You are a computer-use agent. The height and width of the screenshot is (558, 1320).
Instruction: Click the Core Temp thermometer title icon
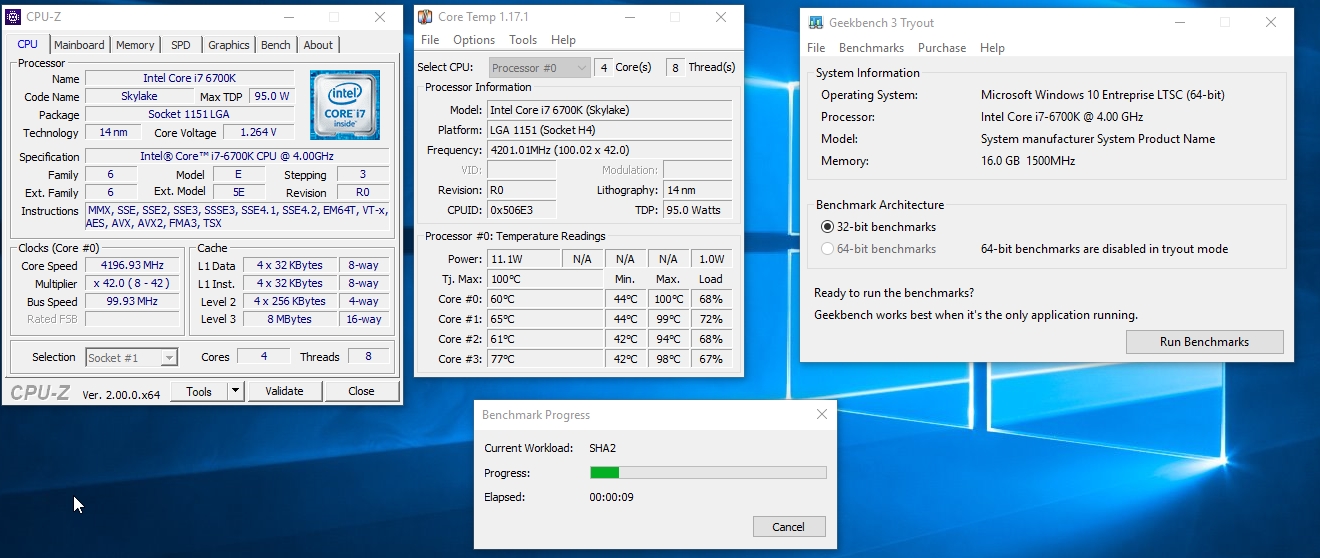click(425, 17)
